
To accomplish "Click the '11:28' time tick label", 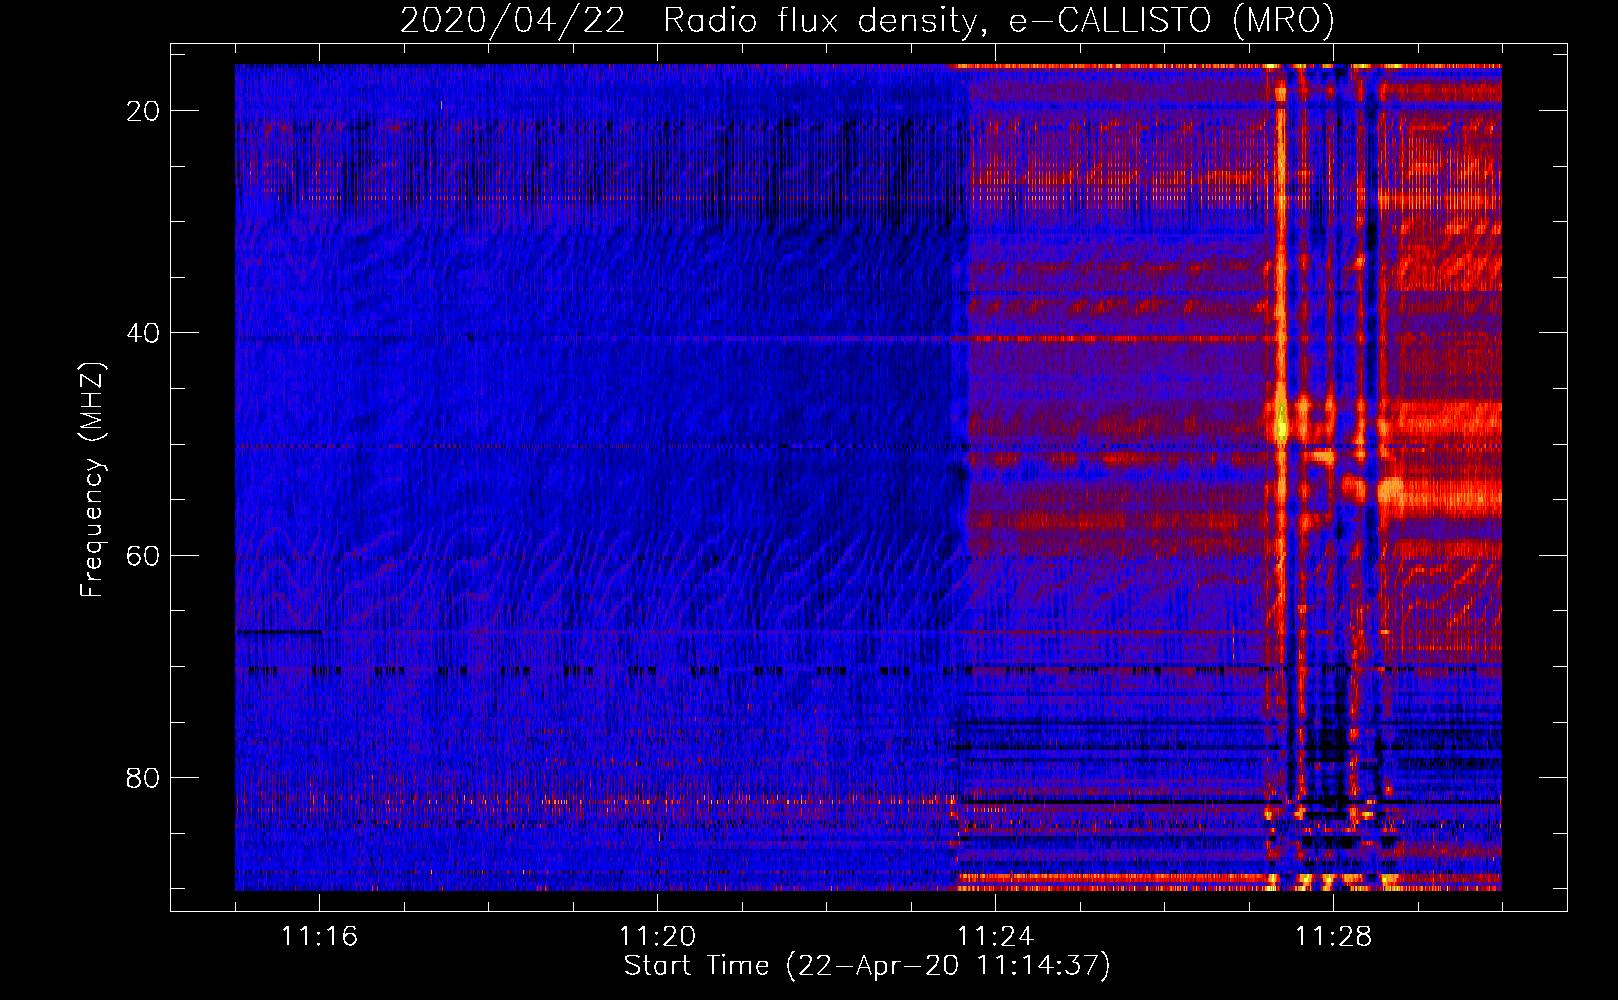I will pos(1333,936).
